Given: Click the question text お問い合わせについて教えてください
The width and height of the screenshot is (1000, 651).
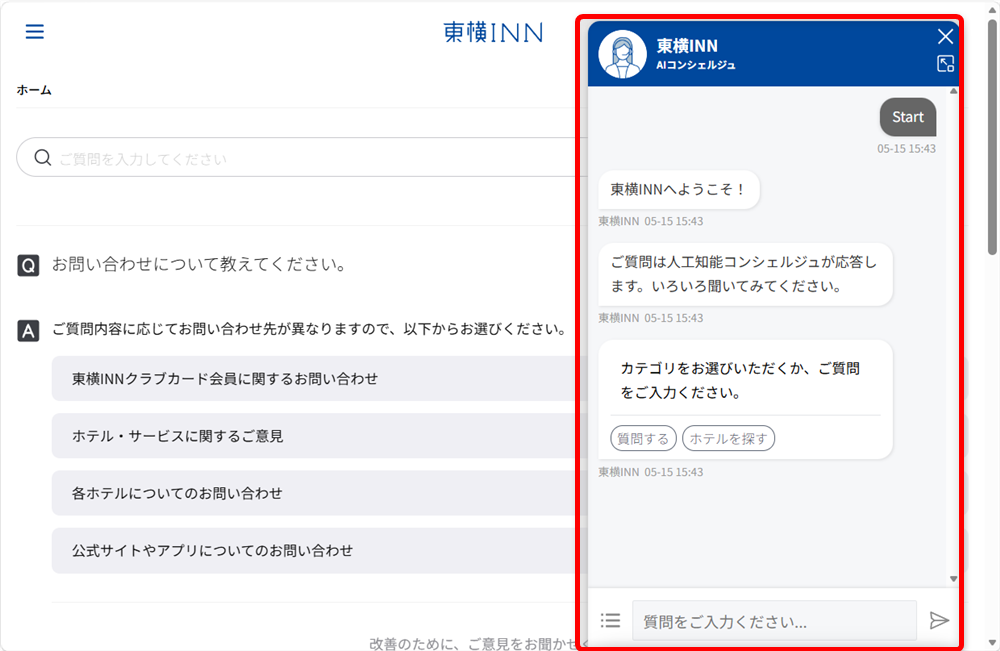Looking at the screenshot, I should pyautogui.click(x=199, y=264).
